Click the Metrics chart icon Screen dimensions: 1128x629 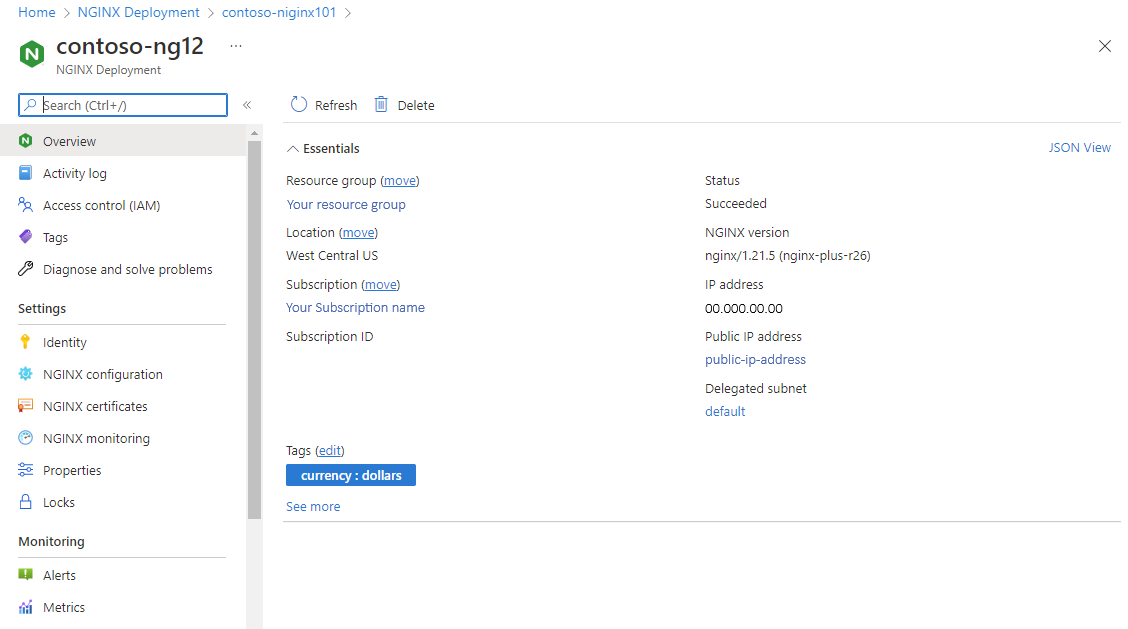26,607
